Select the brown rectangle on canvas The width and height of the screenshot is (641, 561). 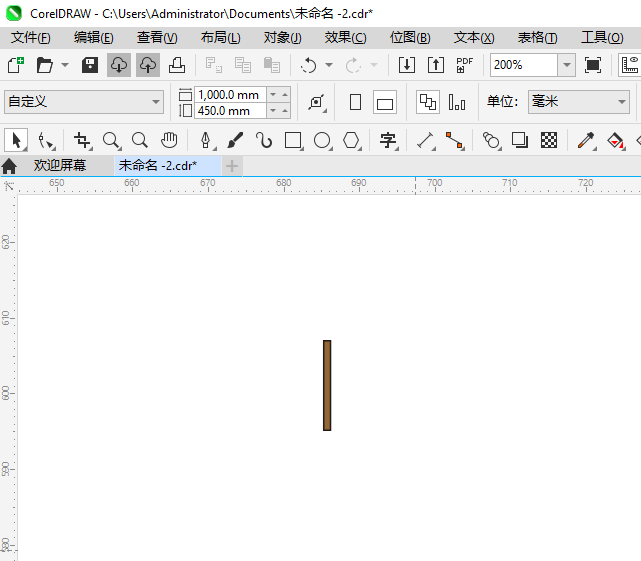click(327, 385)
